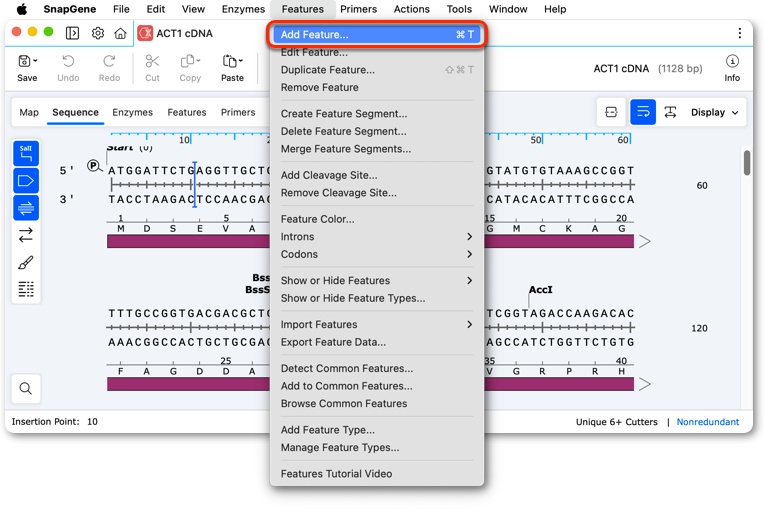Select Remove Feature menu entry
This screenshot has width=764, height=519.
[x=377, y=87]
